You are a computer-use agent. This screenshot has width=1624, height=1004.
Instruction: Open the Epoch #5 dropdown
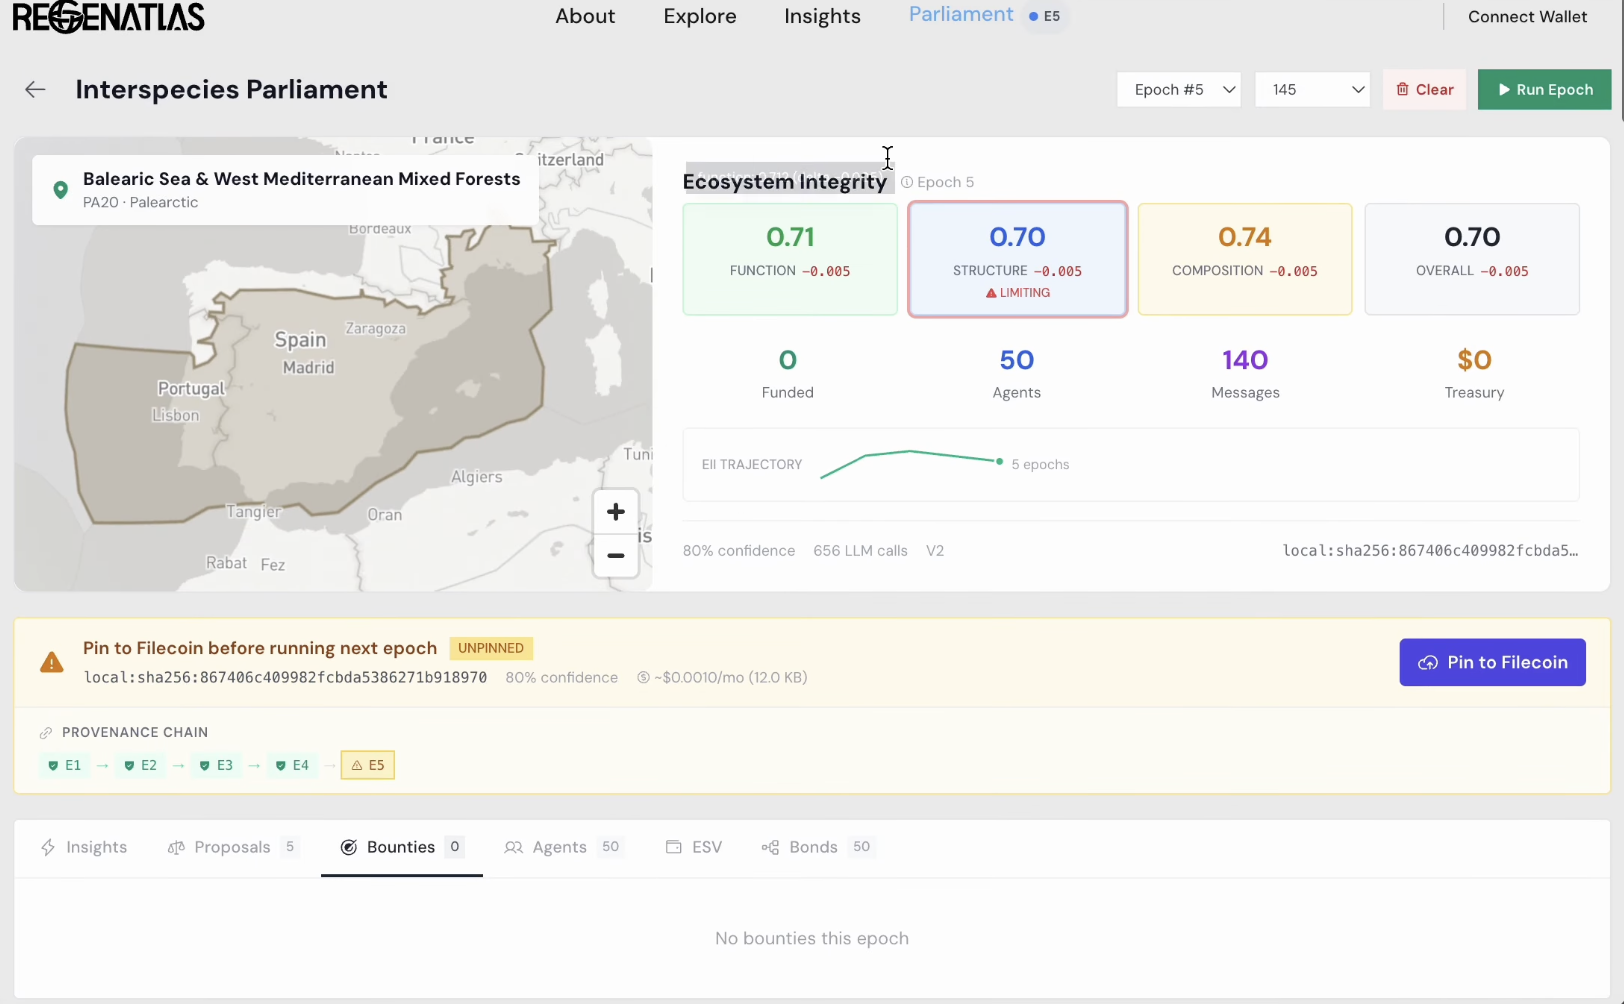[x=1178, y=90]
